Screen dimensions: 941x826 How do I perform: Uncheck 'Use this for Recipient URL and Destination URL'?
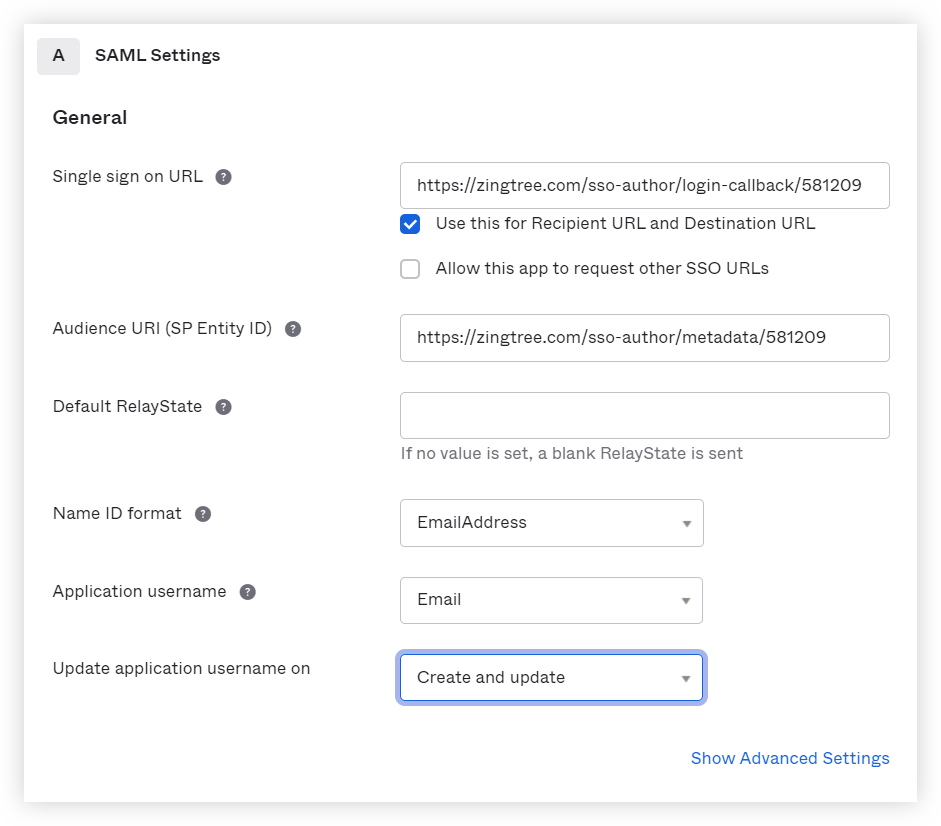tap(410, 224)
